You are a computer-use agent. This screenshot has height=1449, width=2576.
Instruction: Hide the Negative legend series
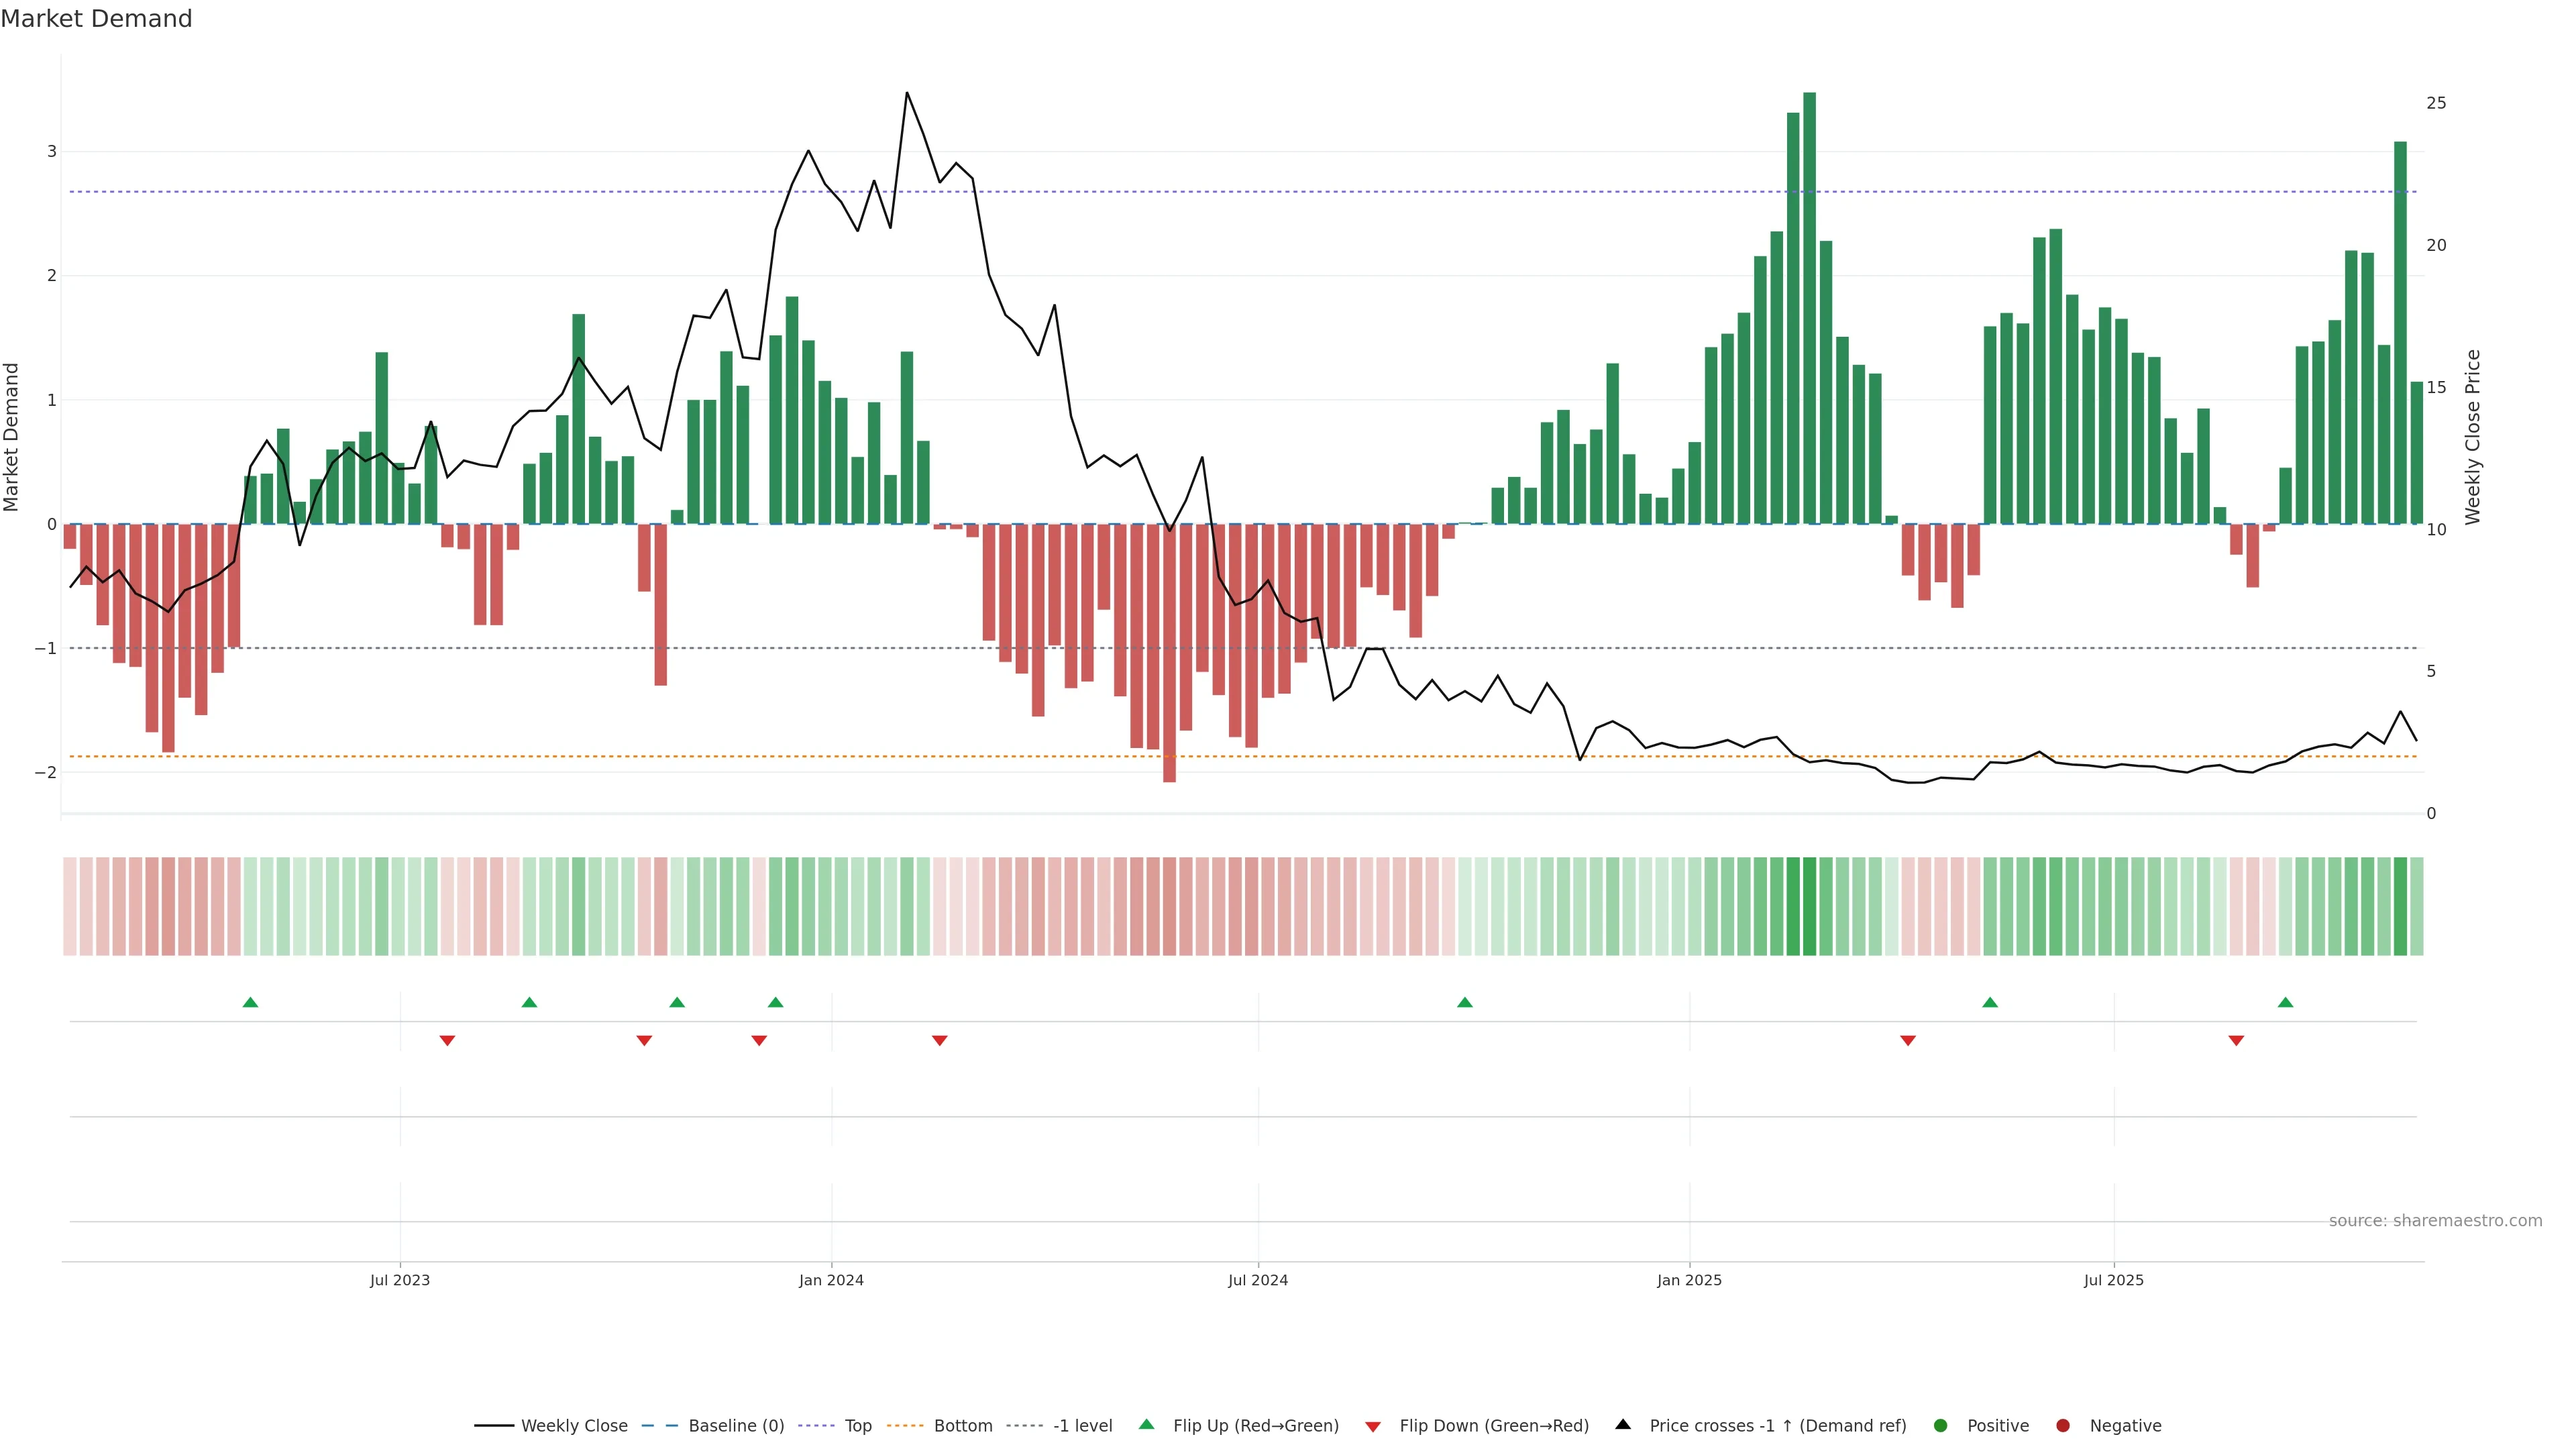coord(2125,1425)
